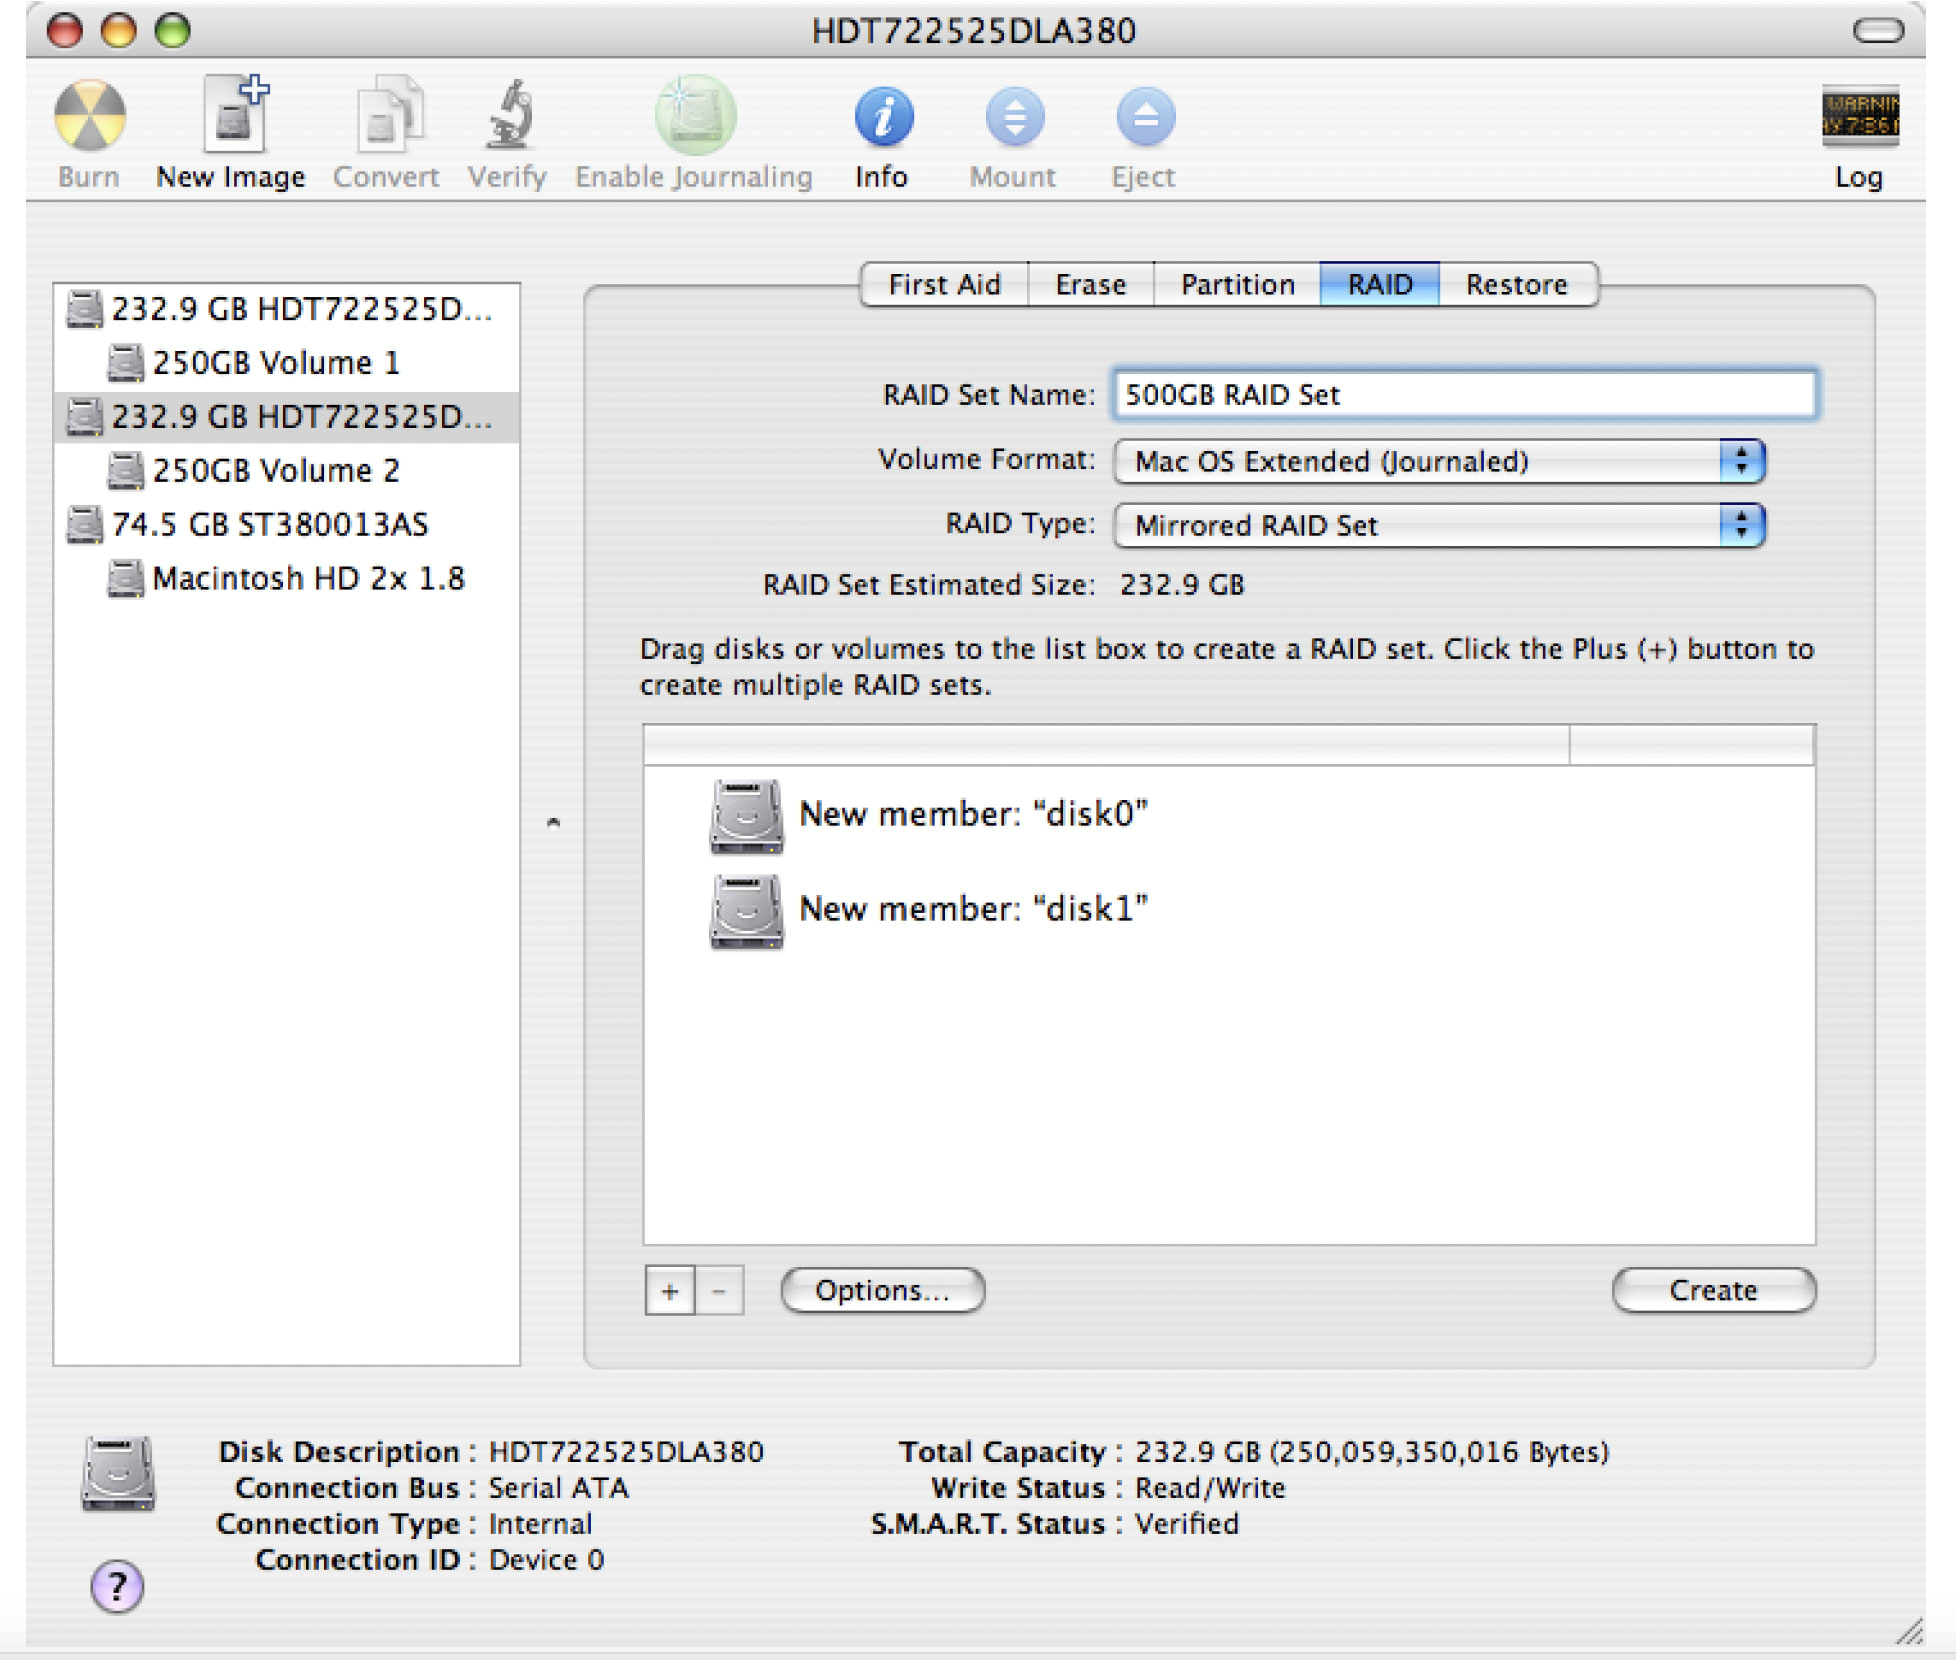Click the Create button
The width and height of the screenshot is (1956, 1660).
pyautogui.click(x=1712, y=1290)
